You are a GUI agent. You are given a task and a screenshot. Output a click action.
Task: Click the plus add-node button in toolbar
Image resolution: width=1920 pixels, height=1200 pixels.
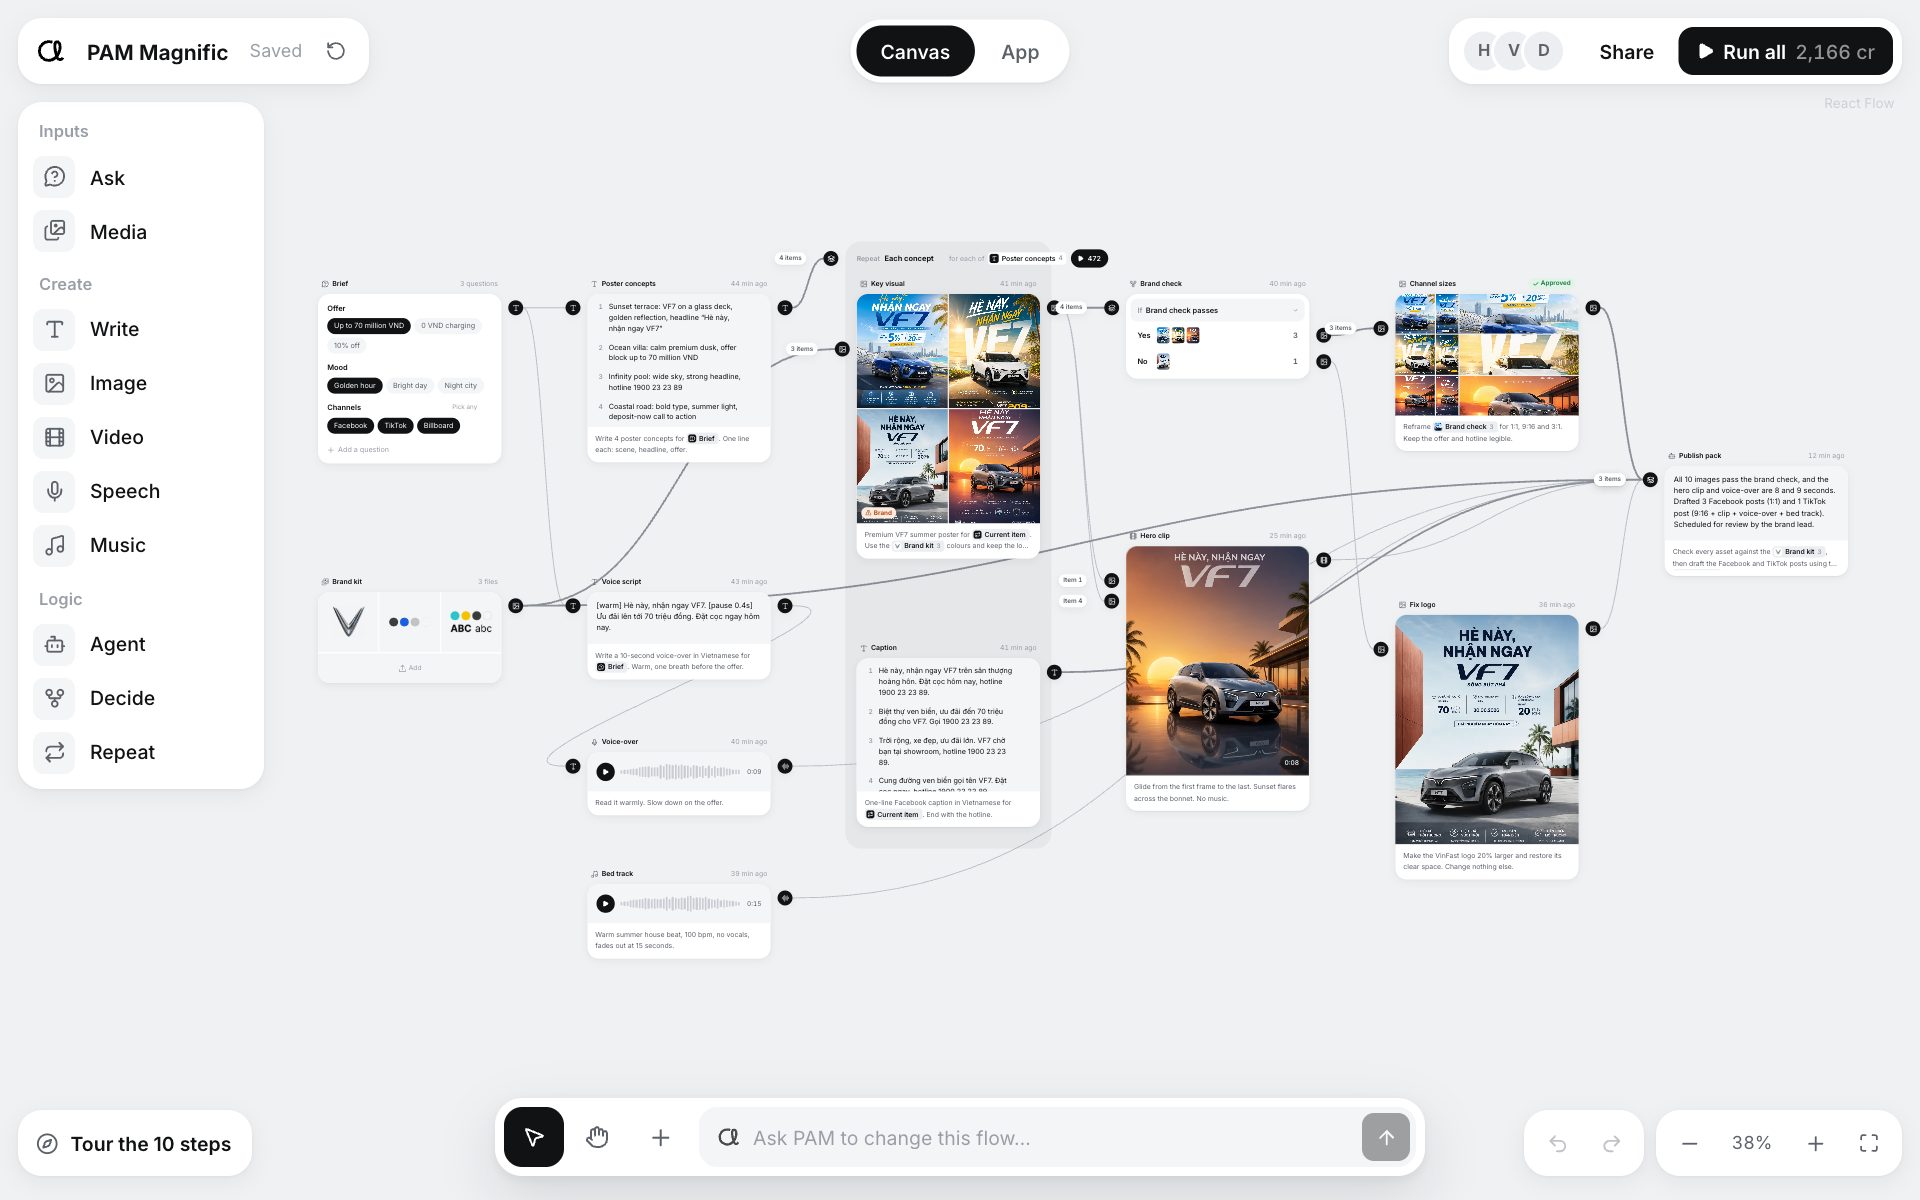click(660, 1137)
